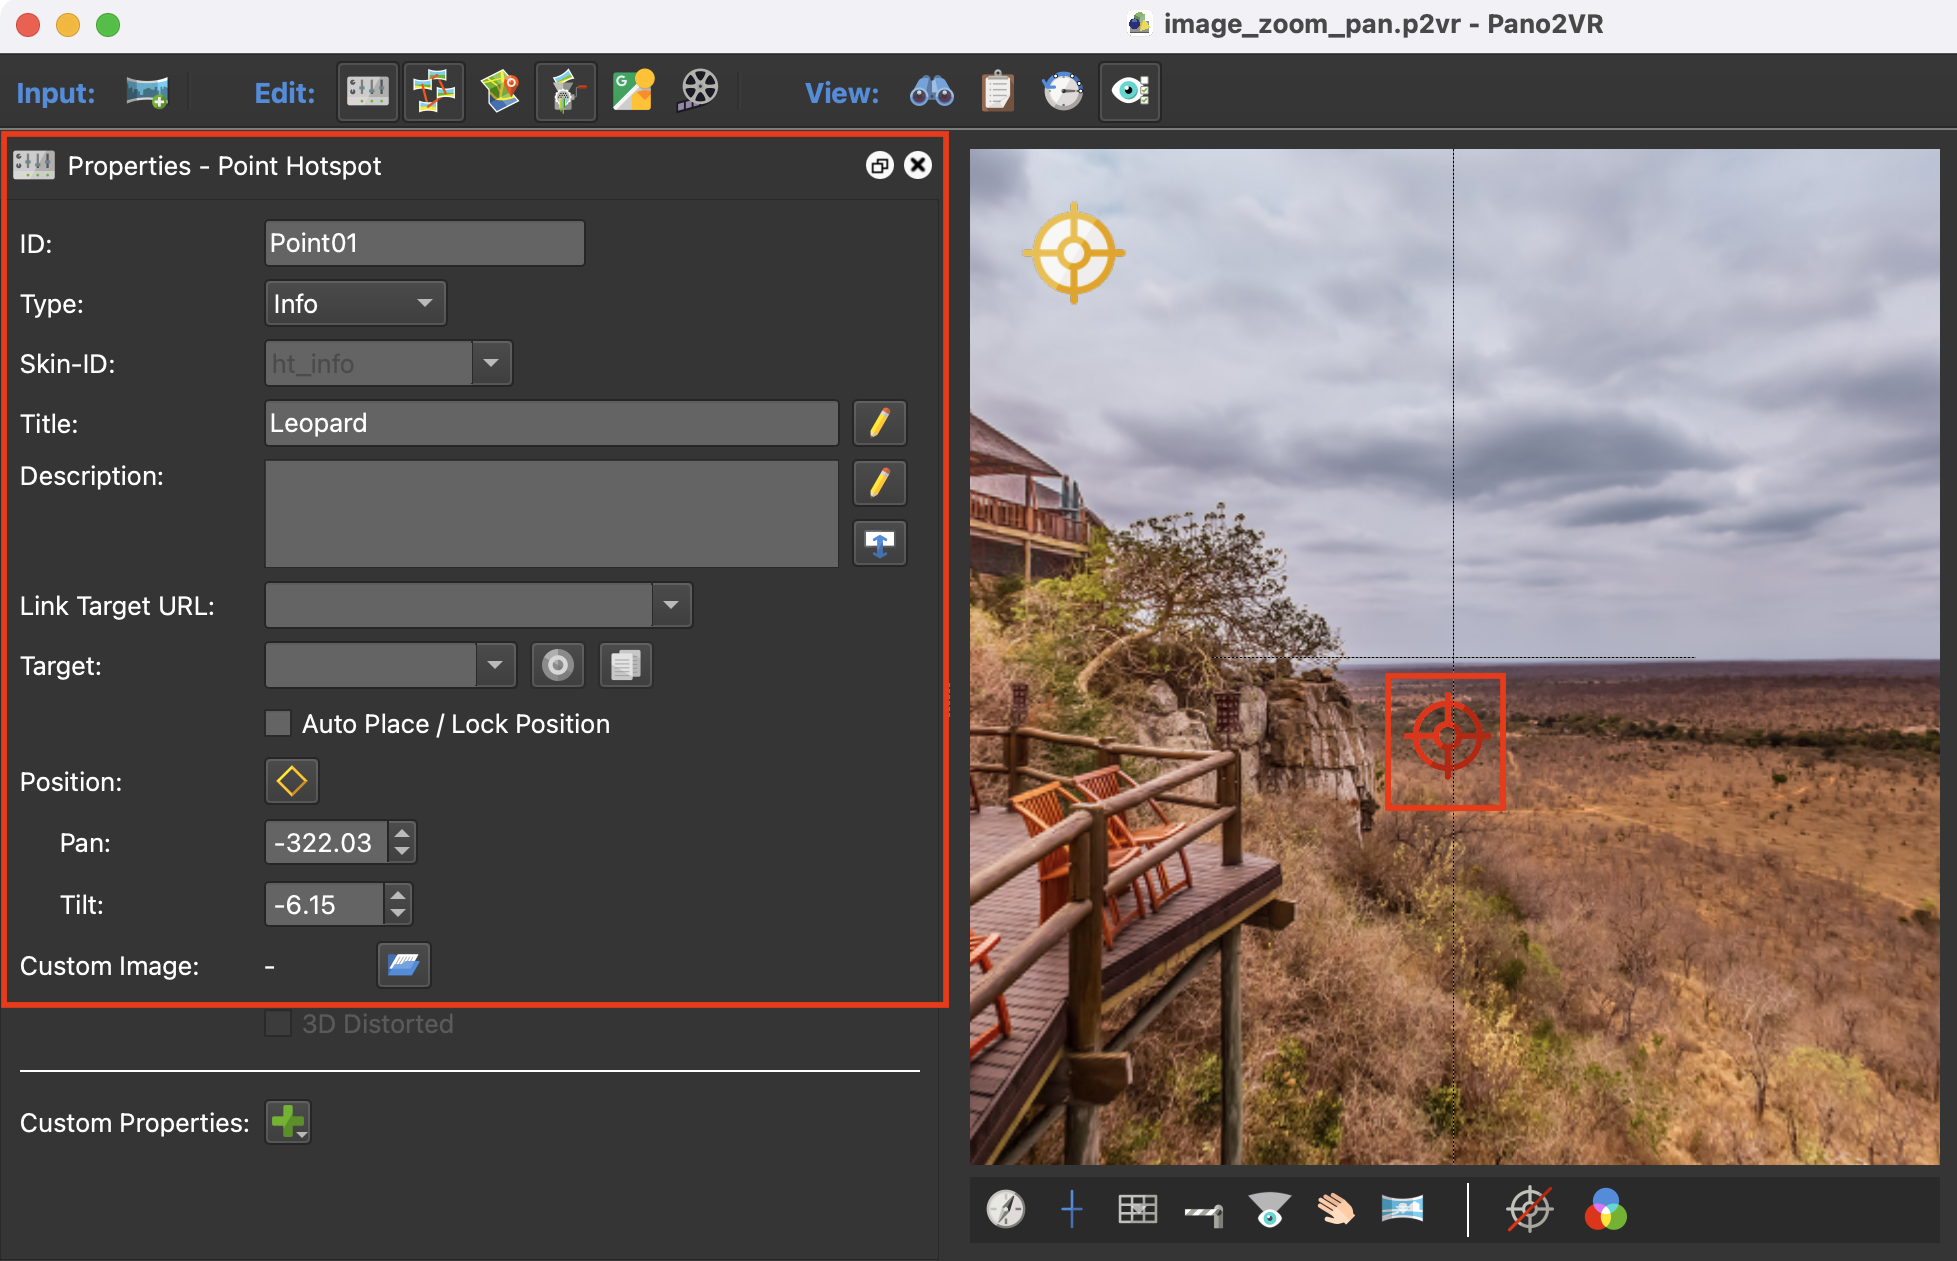
Task: Click the ID field containing Point01
Action: click(424, 243)
